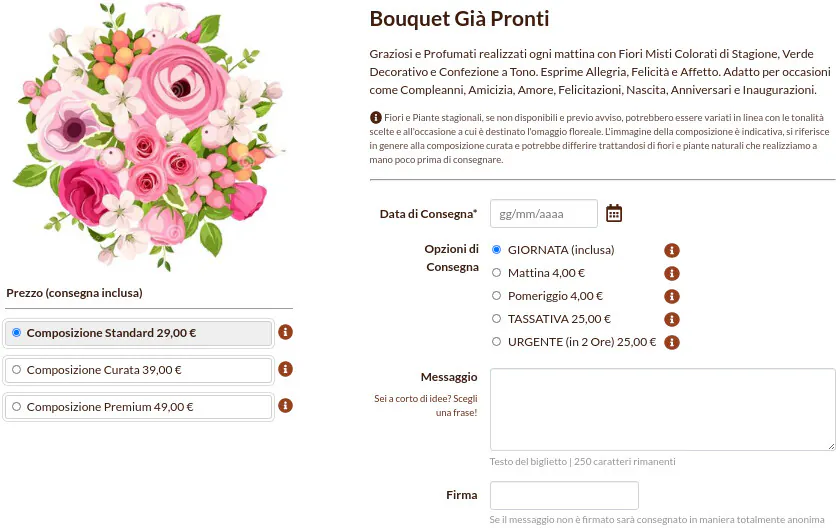
Task: Click info icon beside Mattina 4,00 €
Action: 672,273
